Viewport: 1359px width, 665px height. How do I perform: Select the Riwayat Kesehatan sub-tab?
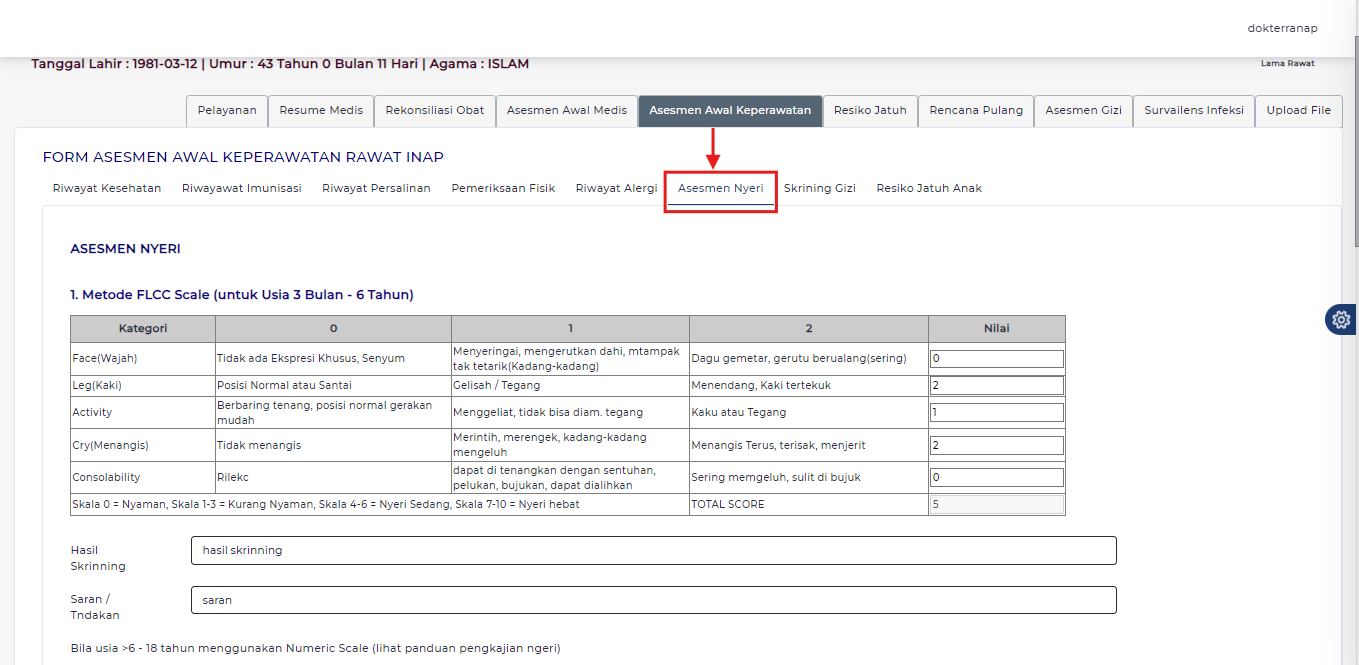[107, 188]
